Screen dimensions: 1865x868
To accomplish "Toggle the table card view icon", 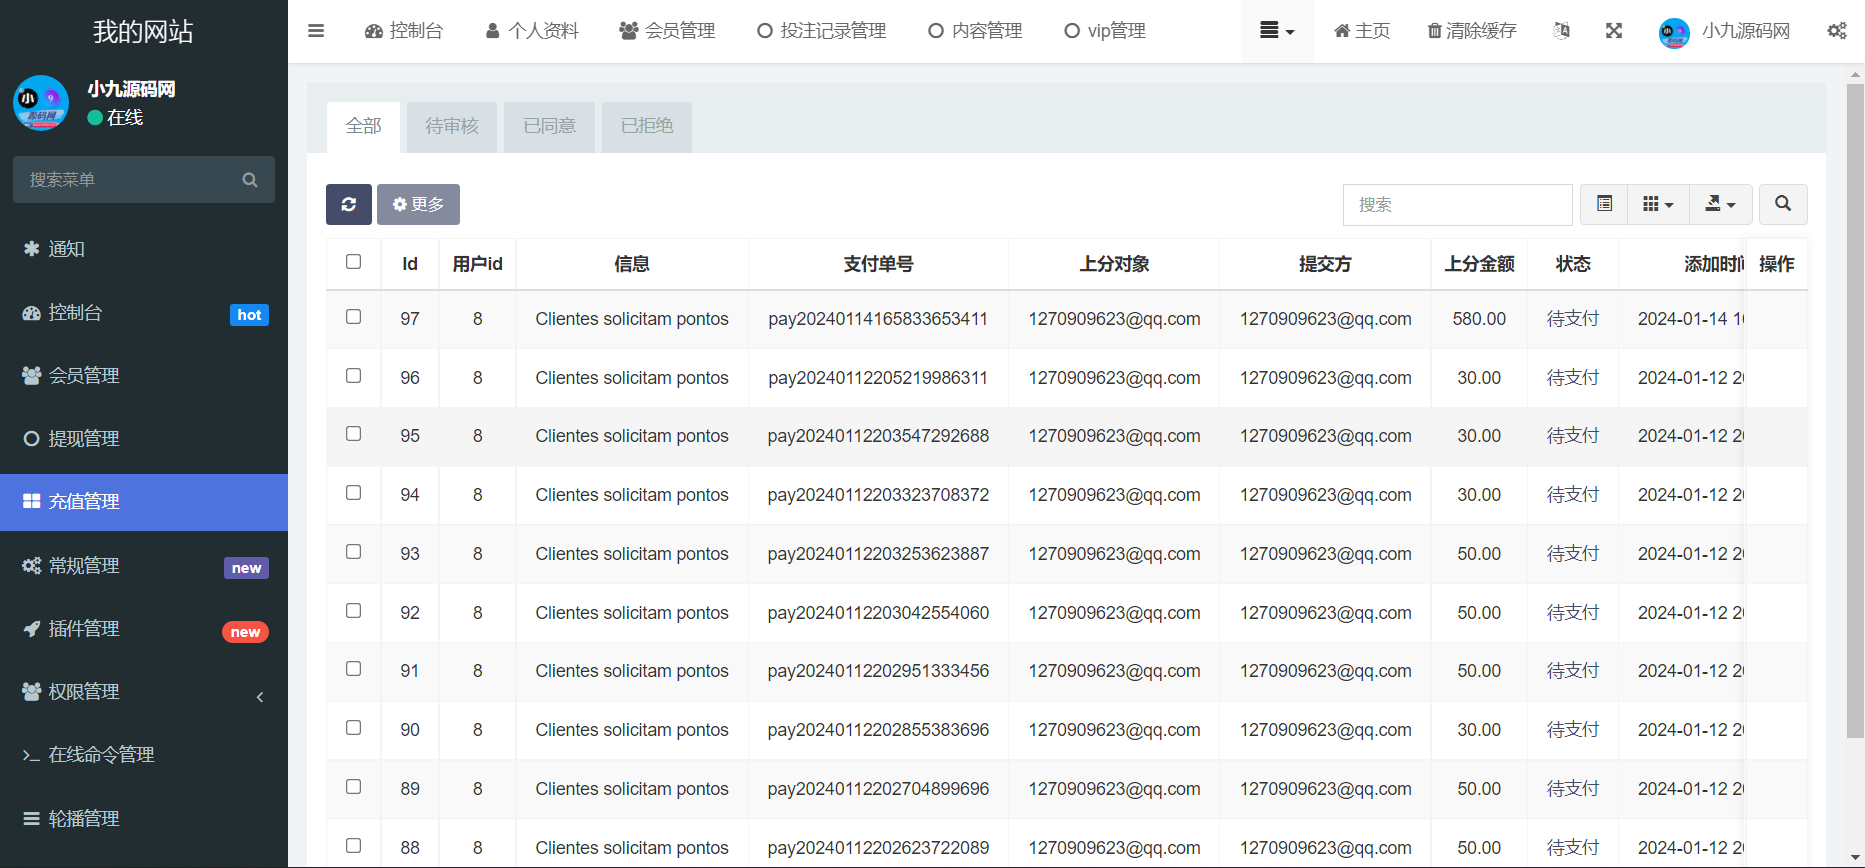I will click(1605, 204).
